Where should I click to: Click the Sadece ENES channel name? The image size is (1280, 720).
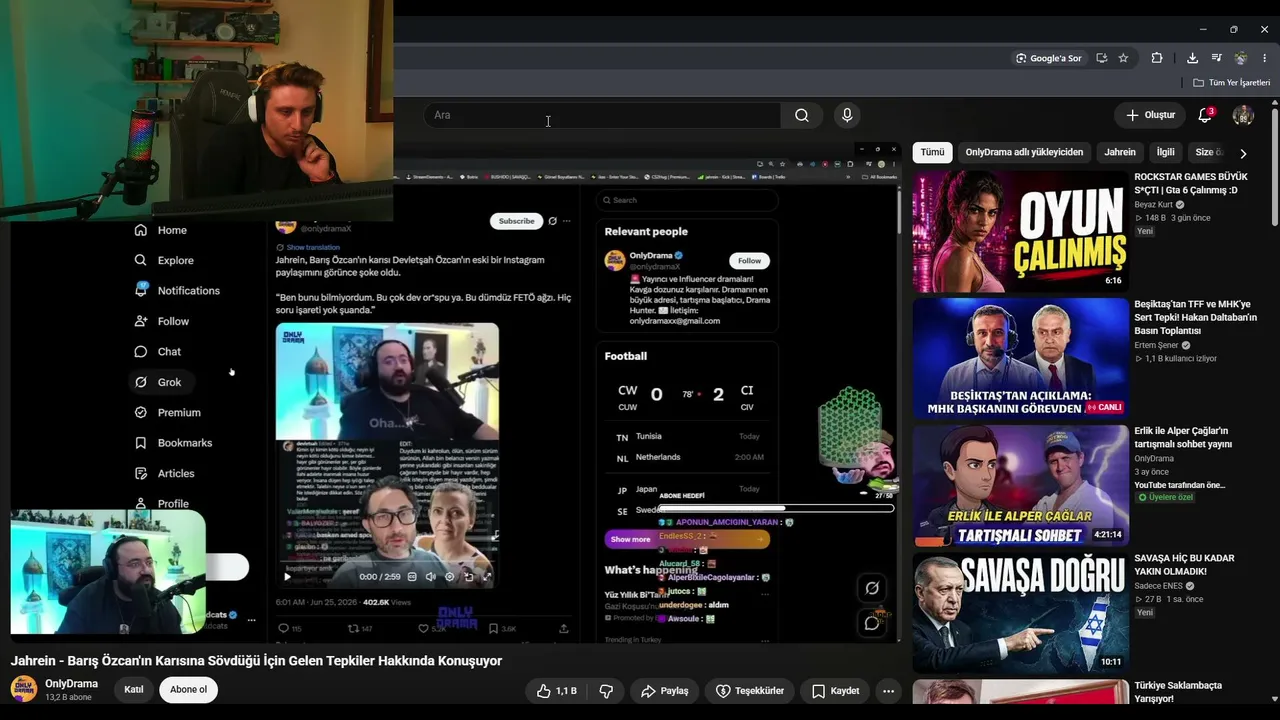point(1160,586)
